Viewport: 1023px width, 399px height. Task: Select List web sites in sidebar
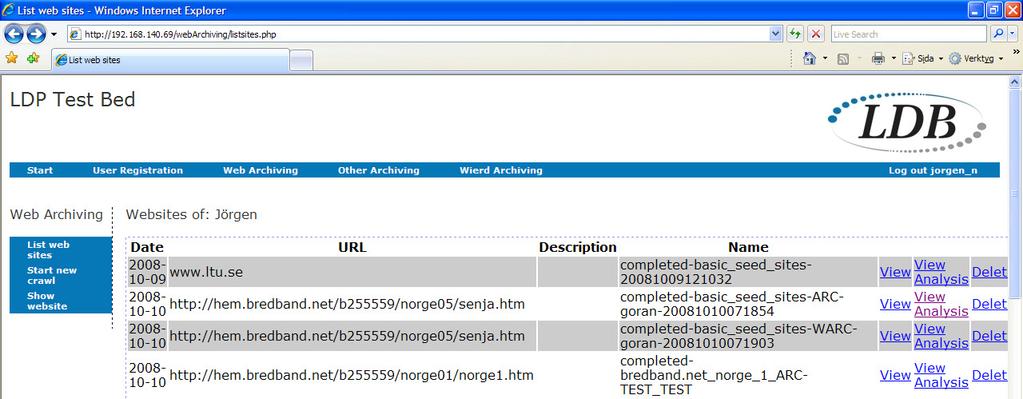[48, 250]
